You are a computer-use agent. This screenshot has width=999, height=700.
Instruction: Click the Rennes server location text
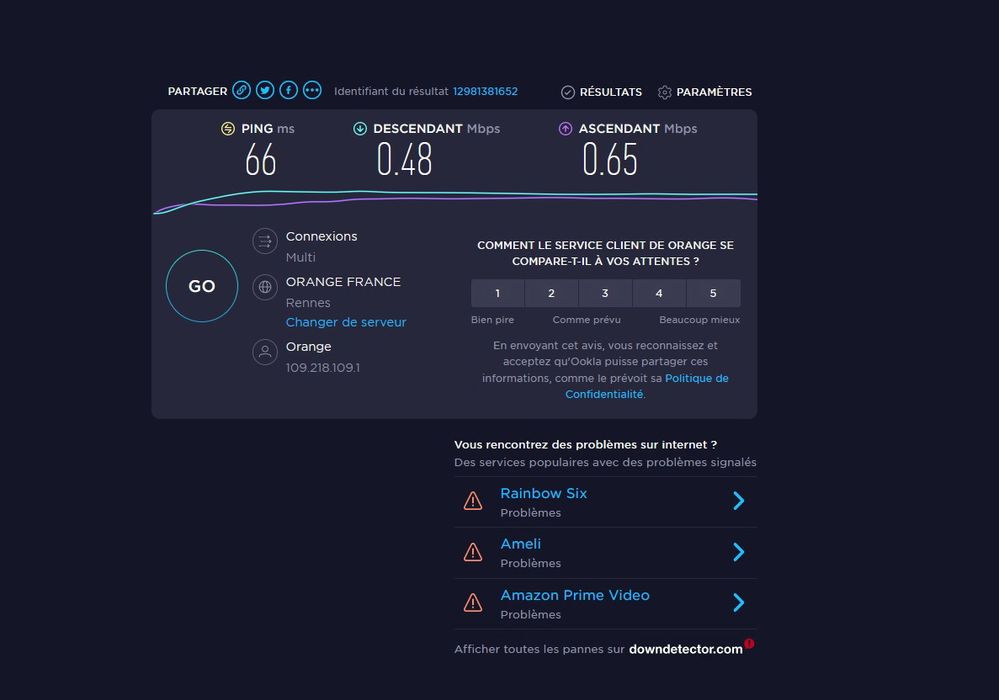pos(308,303)
